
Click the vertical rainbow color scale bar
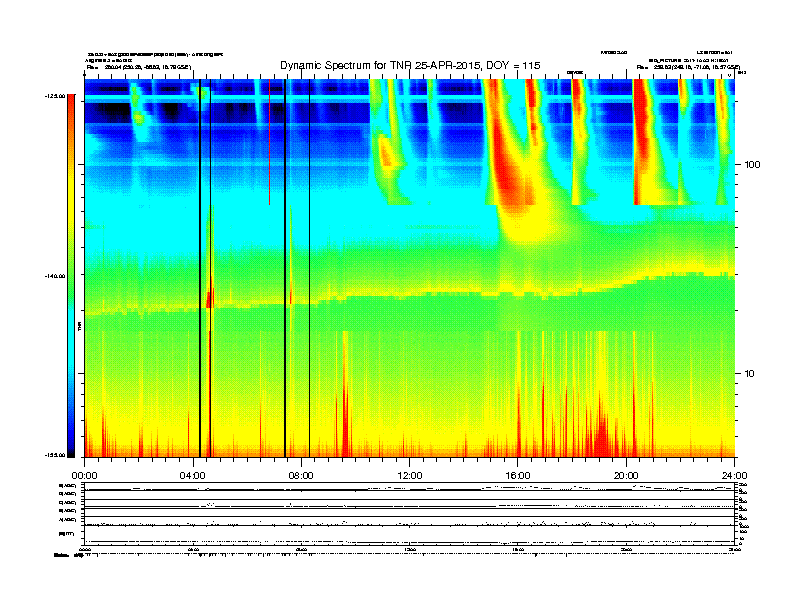pyautogui.click(x=71, y=276)
